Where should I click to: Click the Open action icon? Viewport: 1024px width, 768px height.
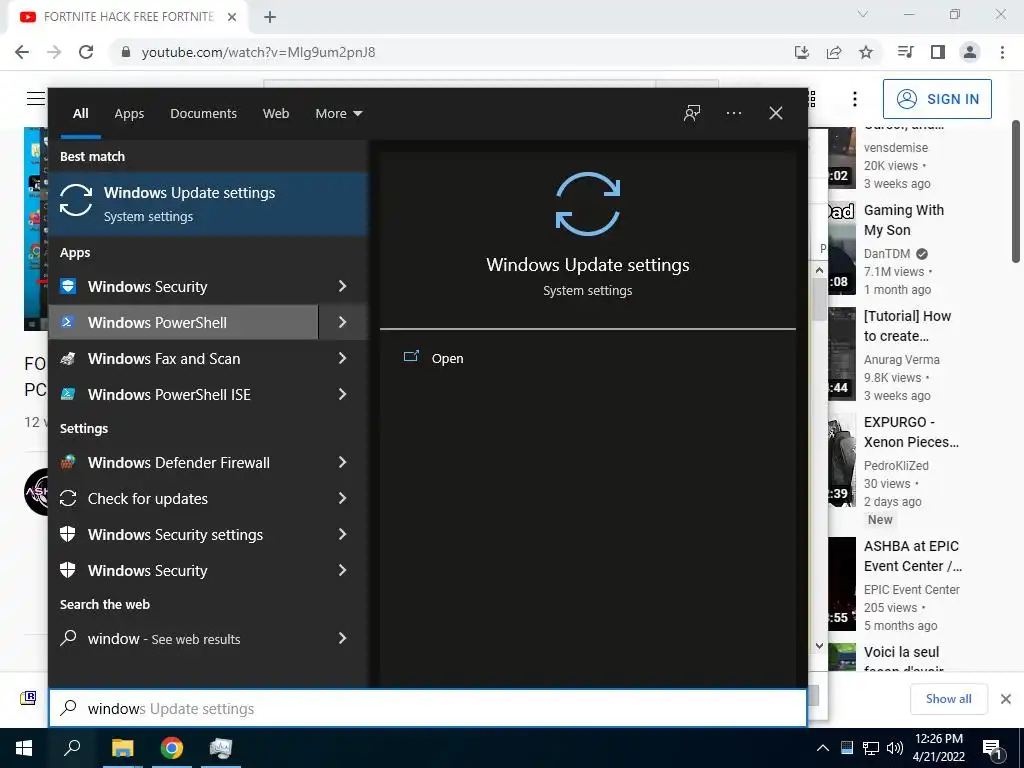click(x=411, y=357)
